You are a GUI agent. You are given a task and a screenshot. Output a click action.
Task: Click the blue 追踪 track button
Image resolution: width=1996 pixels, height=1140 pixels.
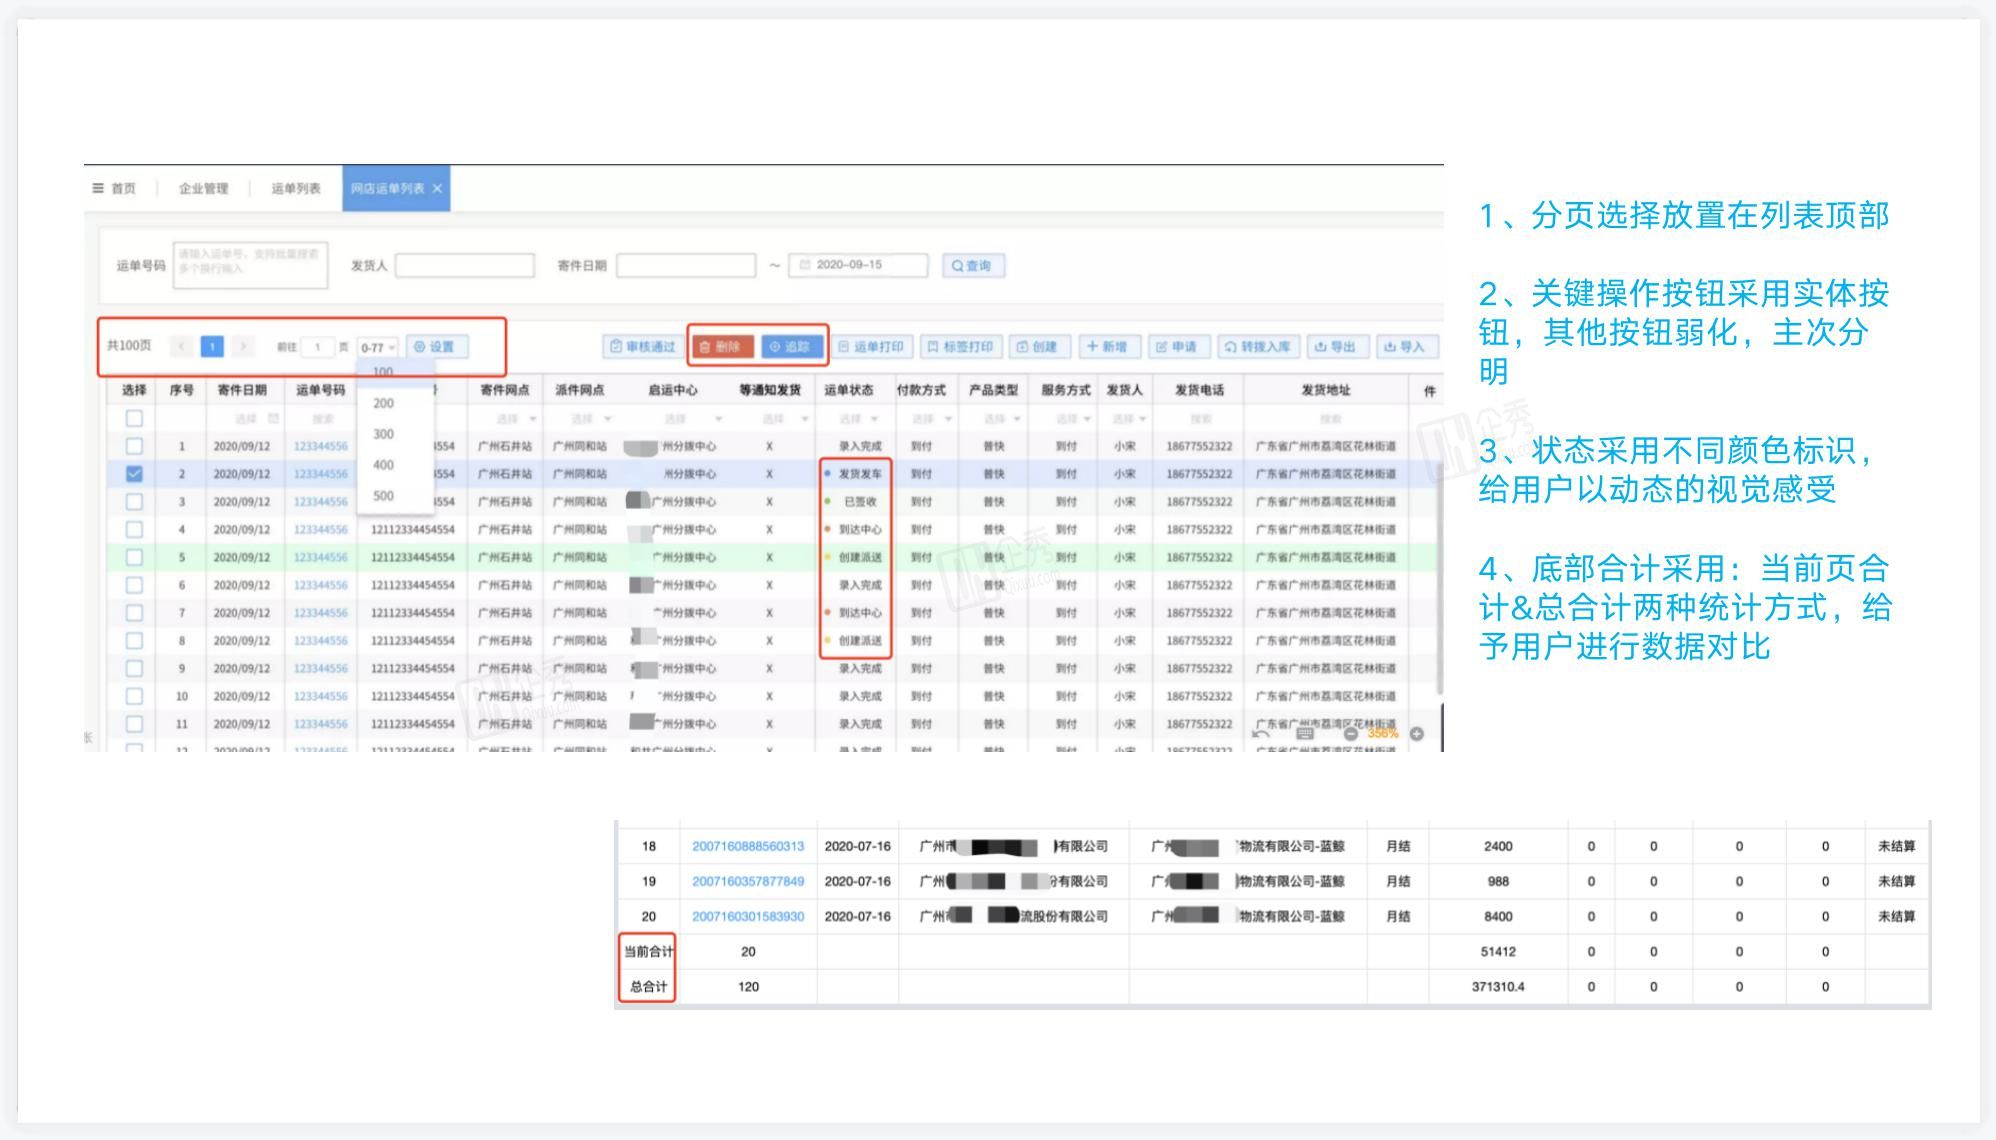[791, 347]
